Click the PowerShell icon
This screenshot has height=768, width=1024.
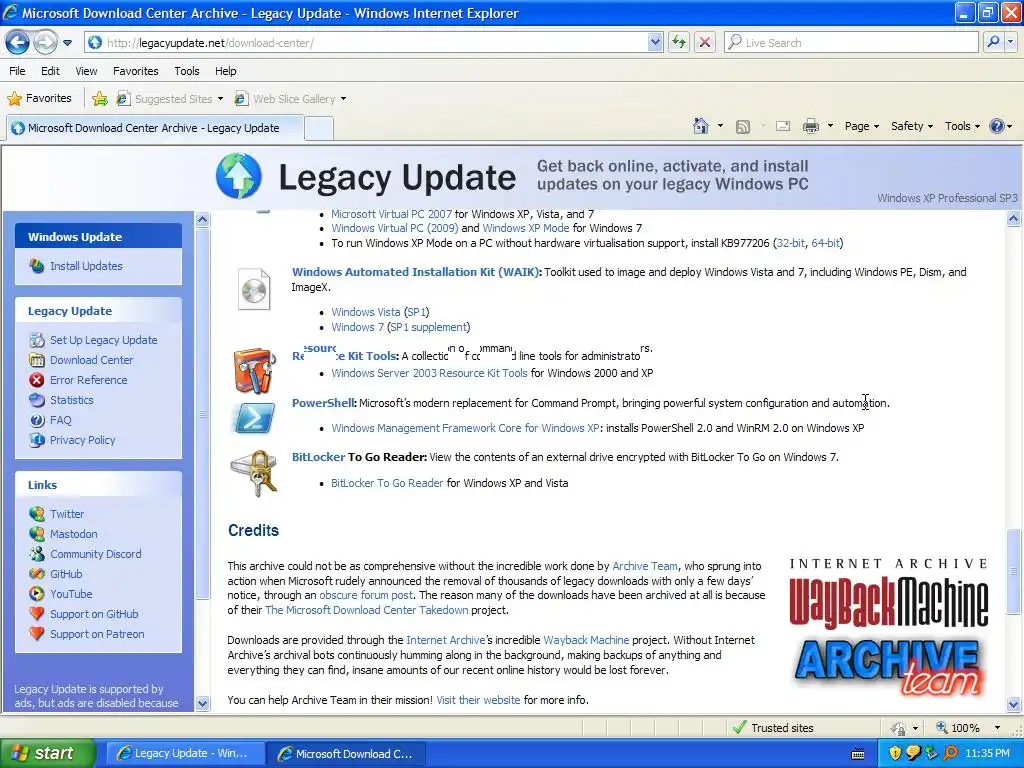253,419
